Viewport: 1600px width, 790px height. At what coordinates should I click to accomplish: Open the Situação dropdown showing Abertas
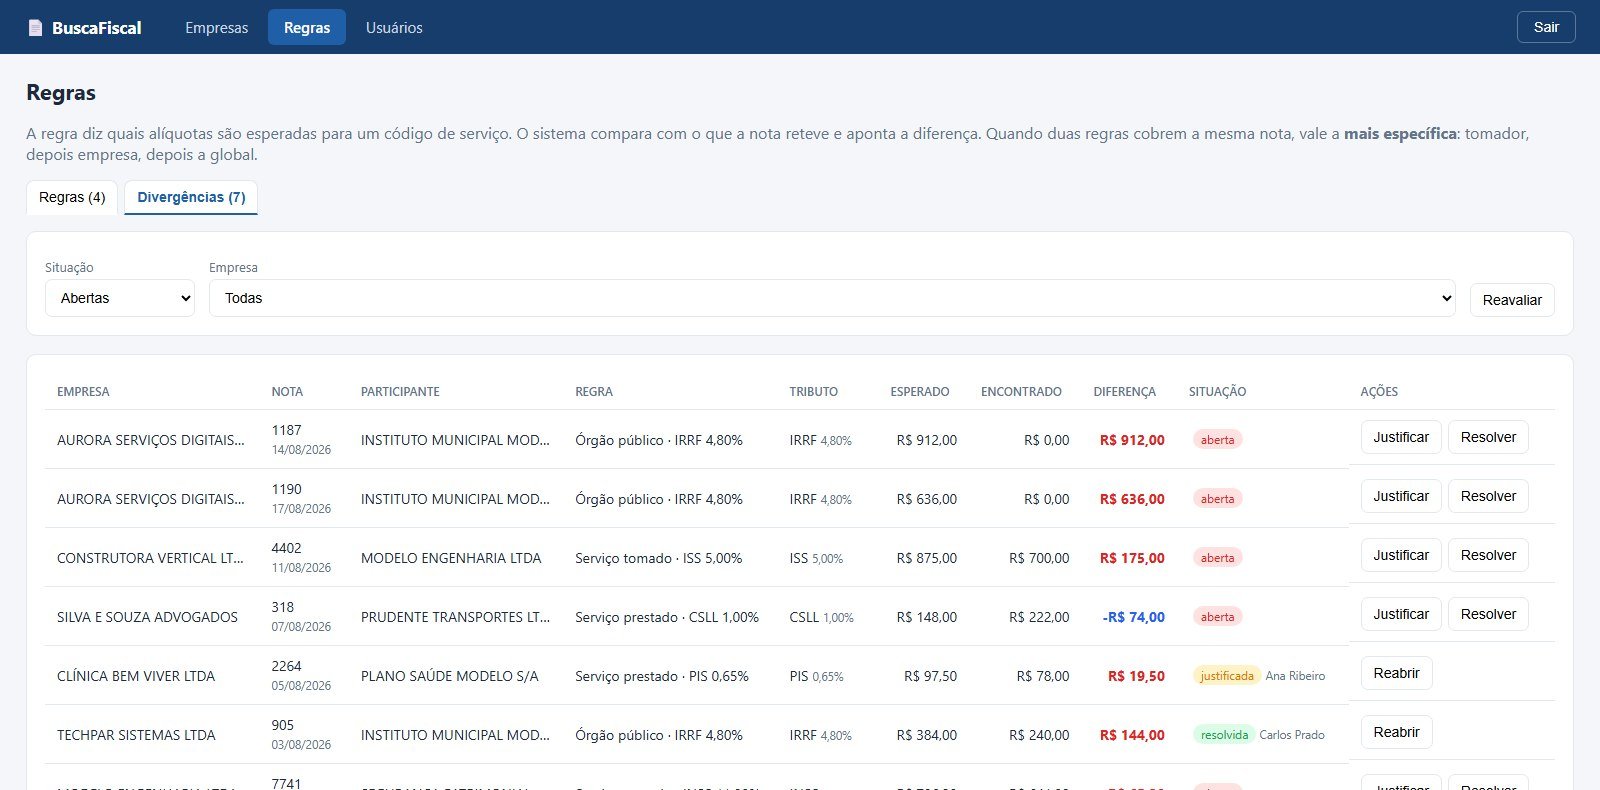[x=120, y=298]
